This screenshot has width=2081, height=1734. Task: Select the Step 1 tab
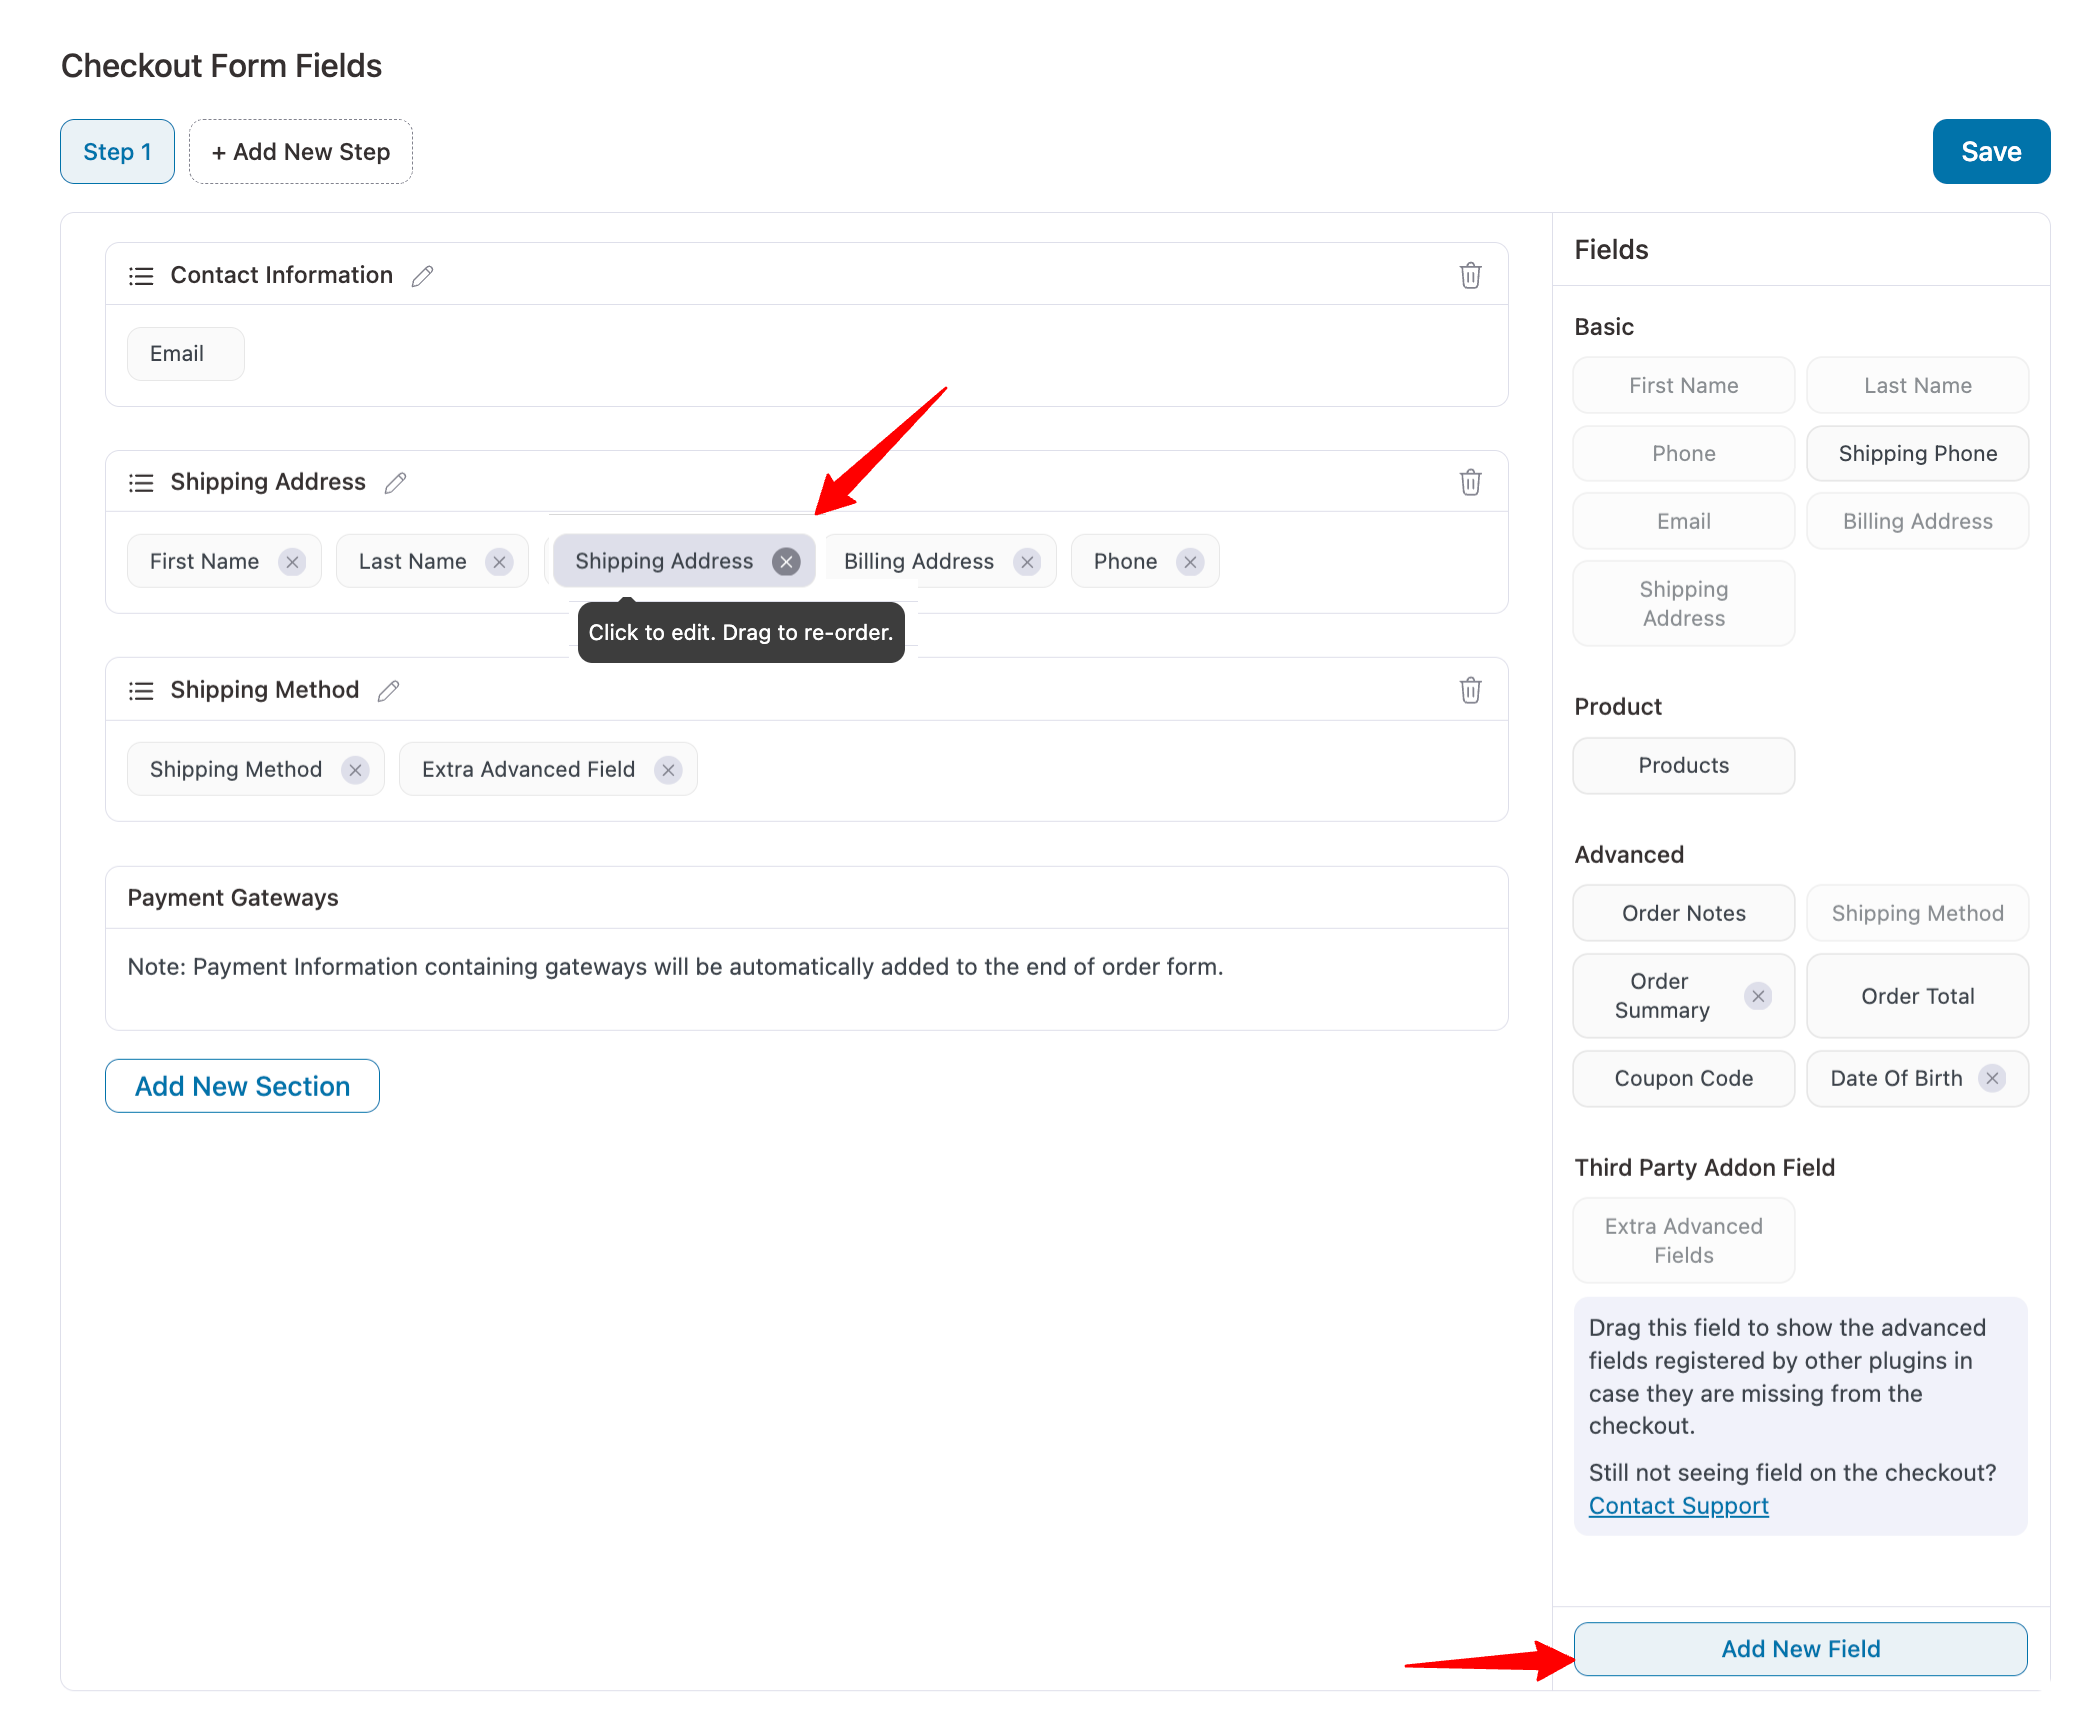(117, 152)
